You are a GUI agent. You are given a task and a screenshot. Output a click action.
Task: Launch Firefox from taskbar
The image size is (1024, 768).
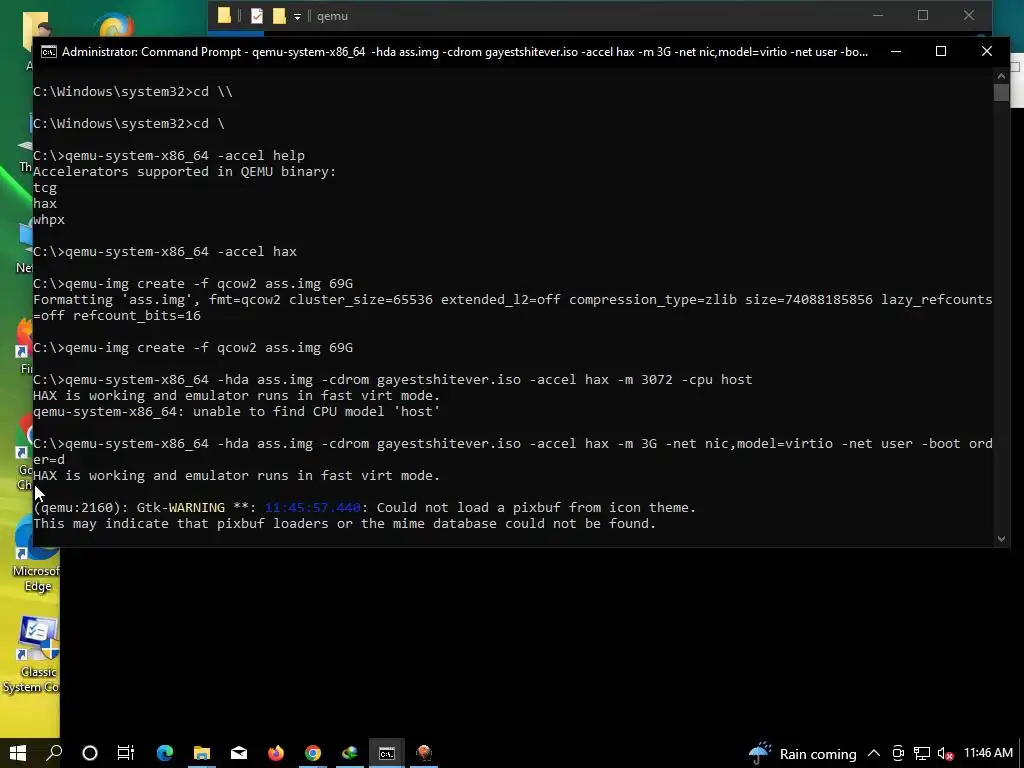(276, 753)
